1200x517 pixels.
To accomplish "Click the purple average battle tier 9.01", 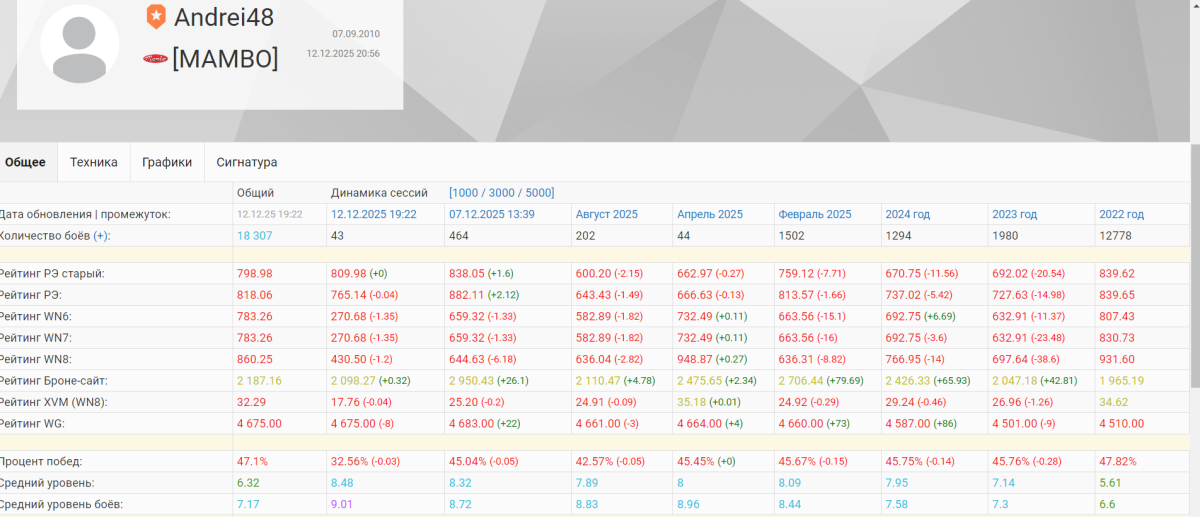I will (x=343, y=504).
